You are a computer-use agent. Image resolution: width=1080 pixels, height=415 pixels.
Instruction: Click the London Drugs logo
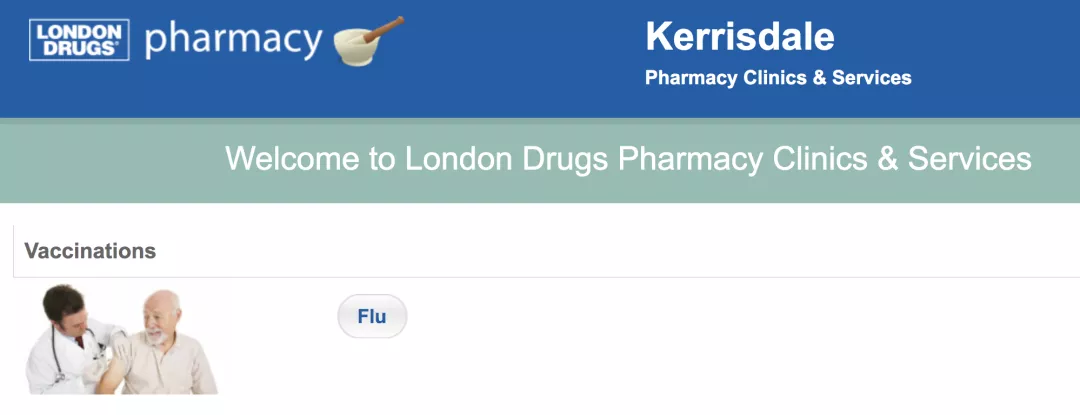click(81, 40)
